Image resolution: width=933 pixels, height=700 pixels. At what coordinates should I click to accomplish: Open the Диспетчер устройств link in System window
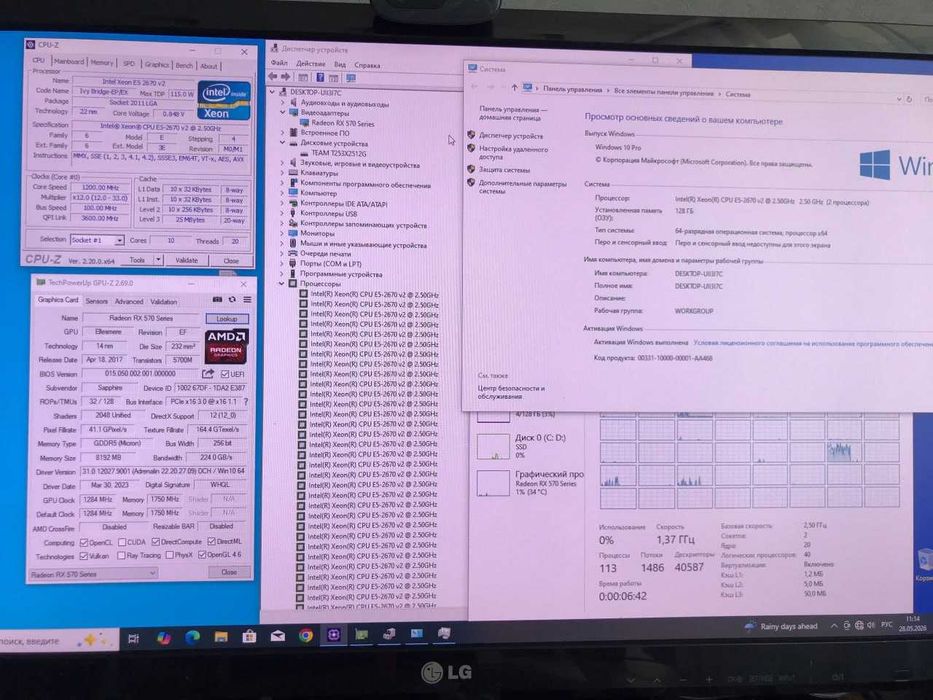[511, 136]
